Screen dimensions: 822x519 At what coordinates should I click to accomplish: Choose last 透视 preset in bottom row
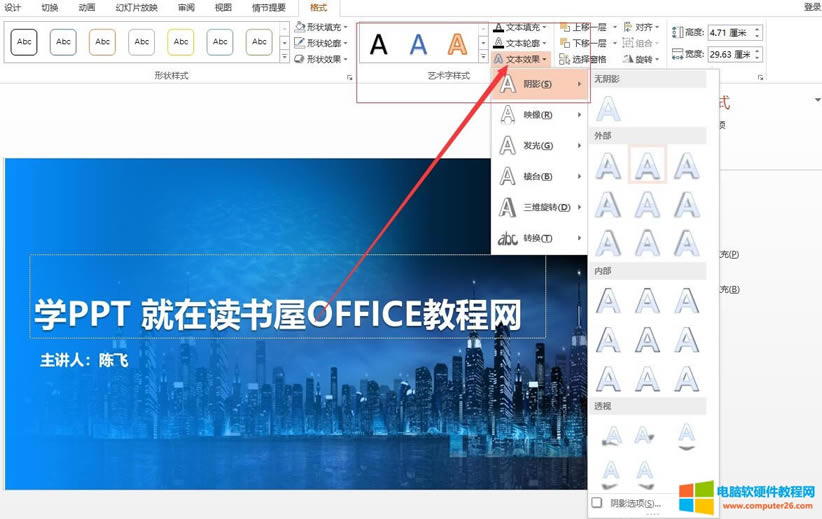point(644,473)
